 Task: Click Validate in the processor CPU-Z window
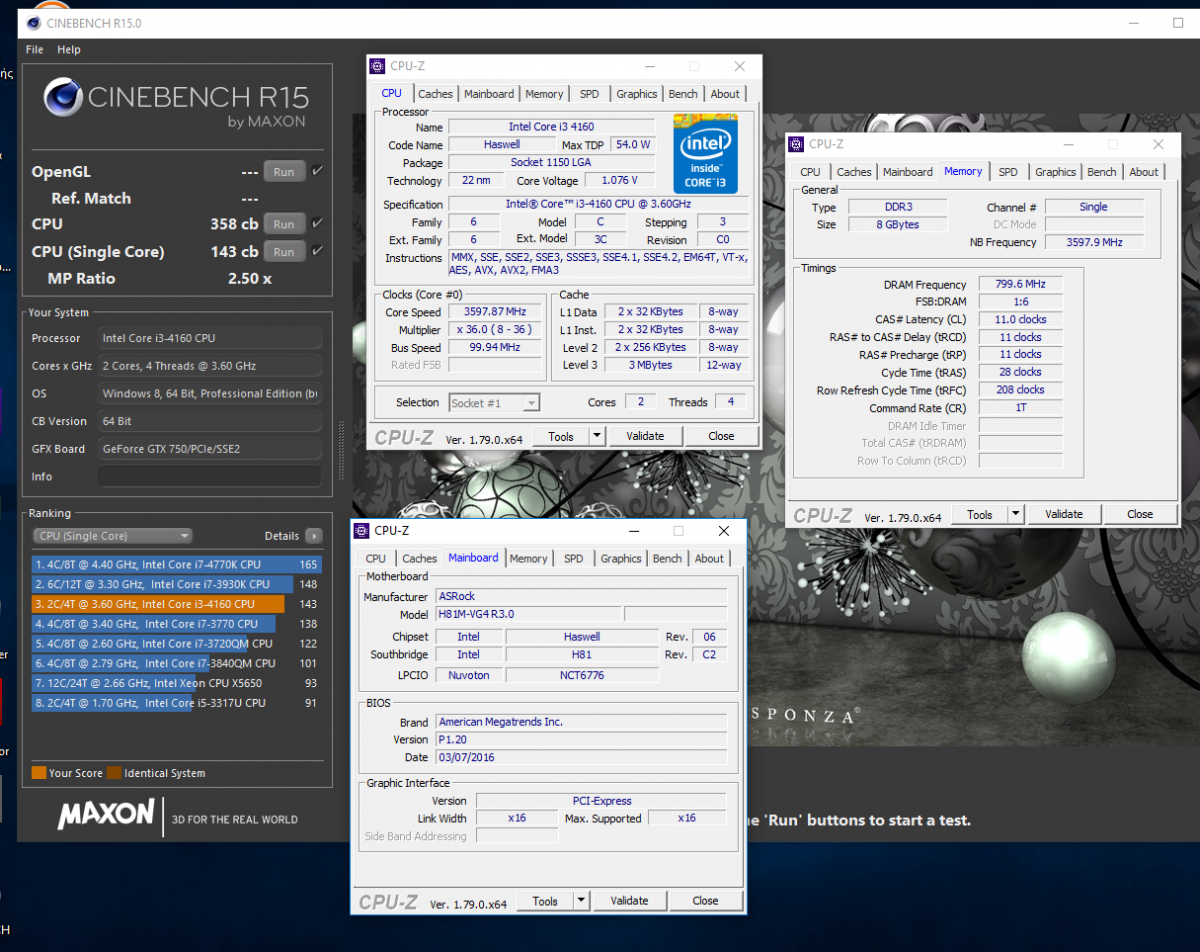pos(645,436)
